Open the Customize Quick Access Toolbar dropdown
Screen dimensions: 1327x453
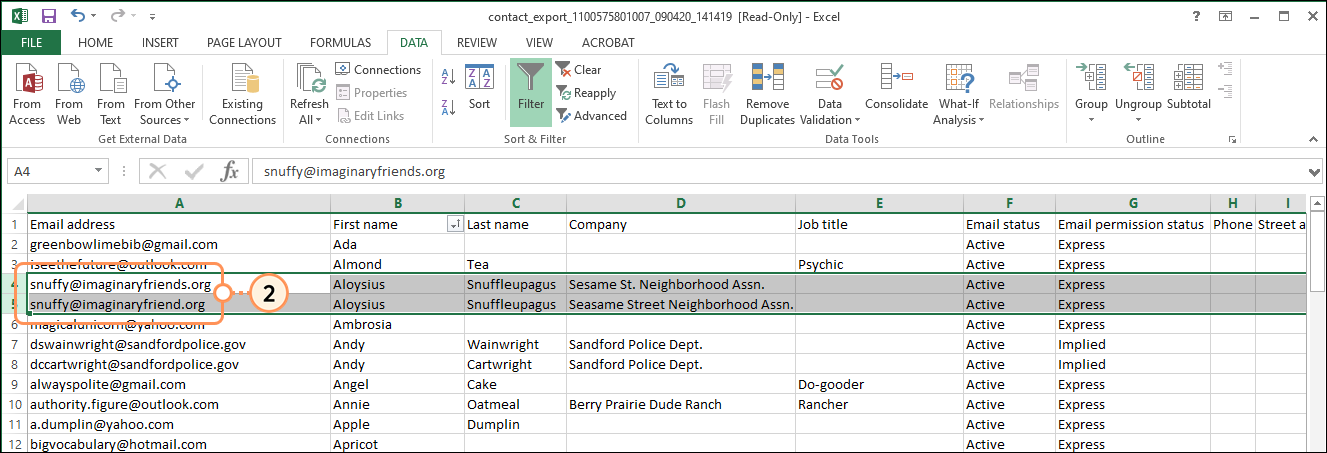point(152,17)
